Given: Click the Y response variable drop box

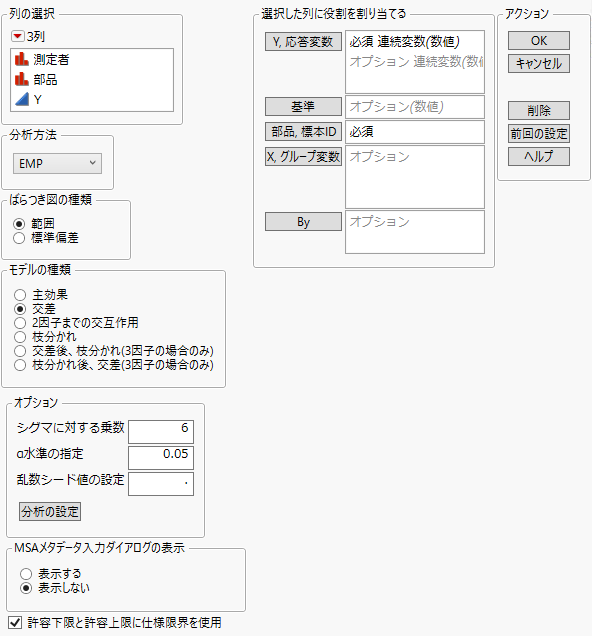Looking at the screenshot, I should click(x=415, y=62).
